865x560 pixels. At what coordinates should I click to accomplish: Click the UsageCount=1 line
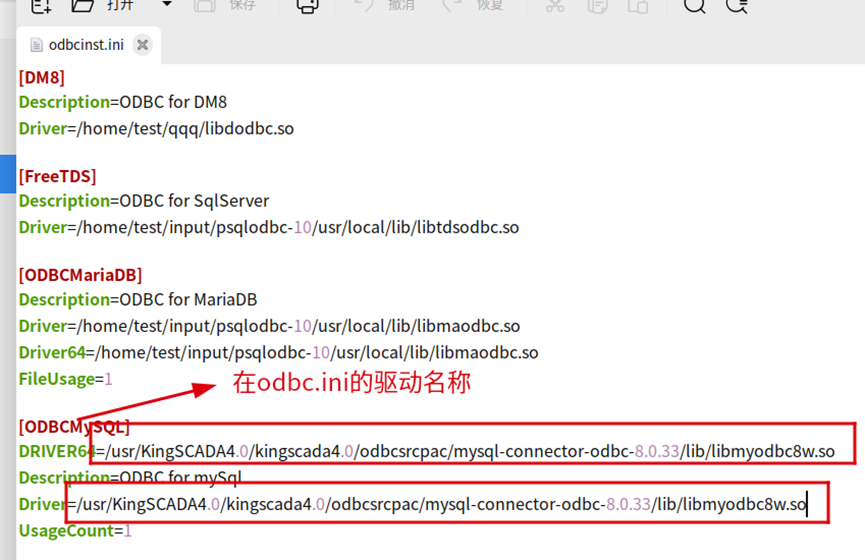click(x=75, y=531)
